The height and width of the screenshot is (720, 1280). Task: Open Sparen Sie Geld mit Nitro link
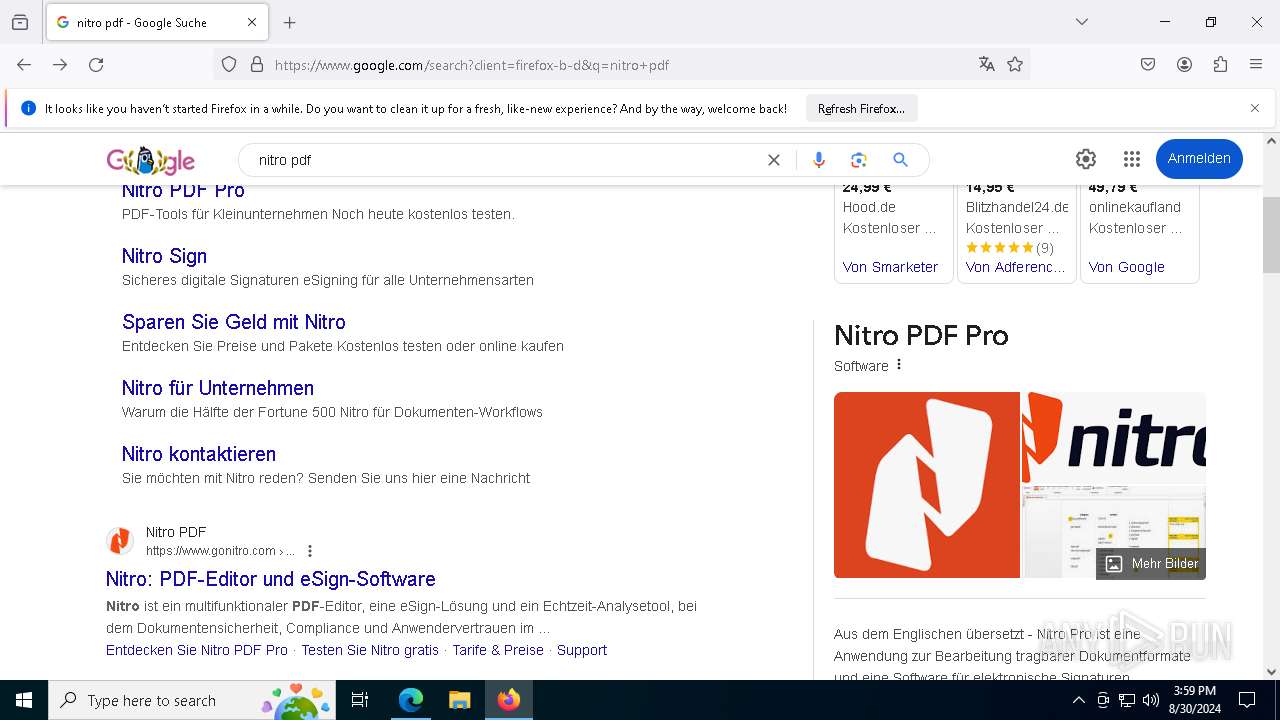coord(234,322)
